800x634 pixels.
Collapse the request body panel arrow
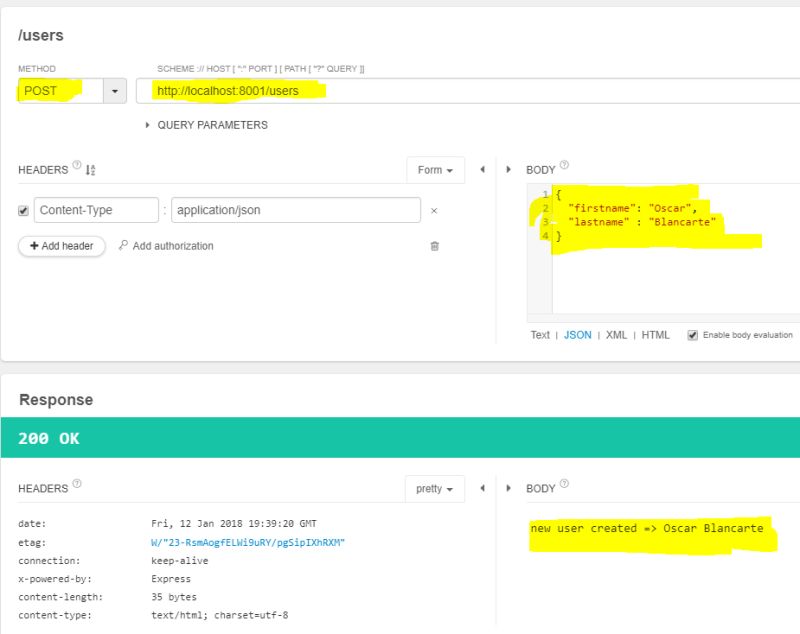point(510,170)
